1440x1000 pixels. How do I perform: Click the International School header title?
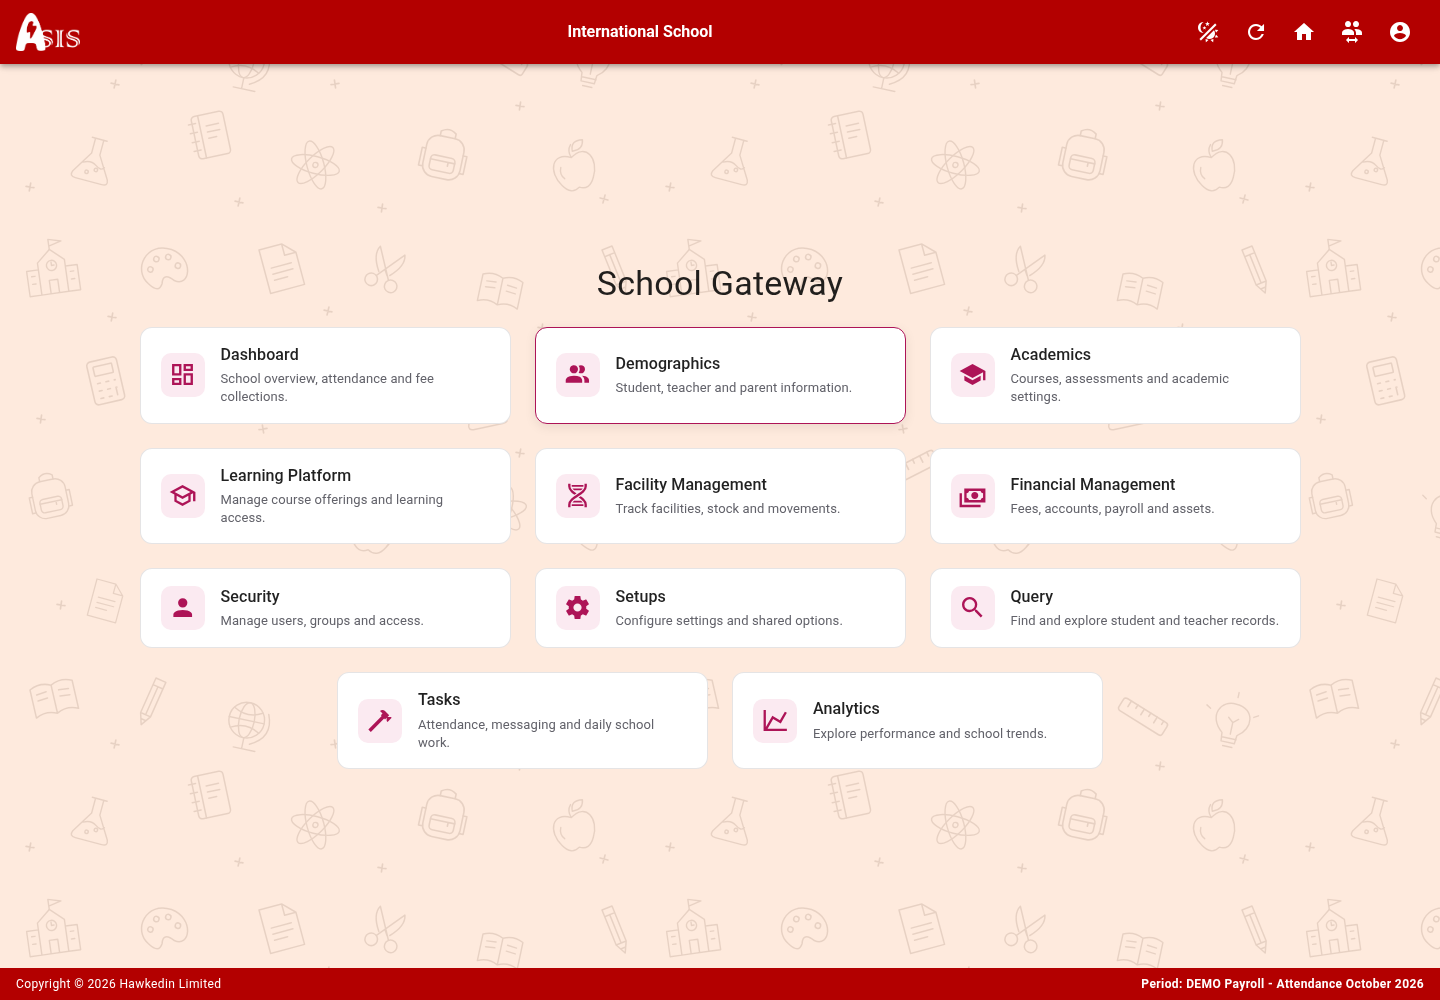(x=640, y=32)
